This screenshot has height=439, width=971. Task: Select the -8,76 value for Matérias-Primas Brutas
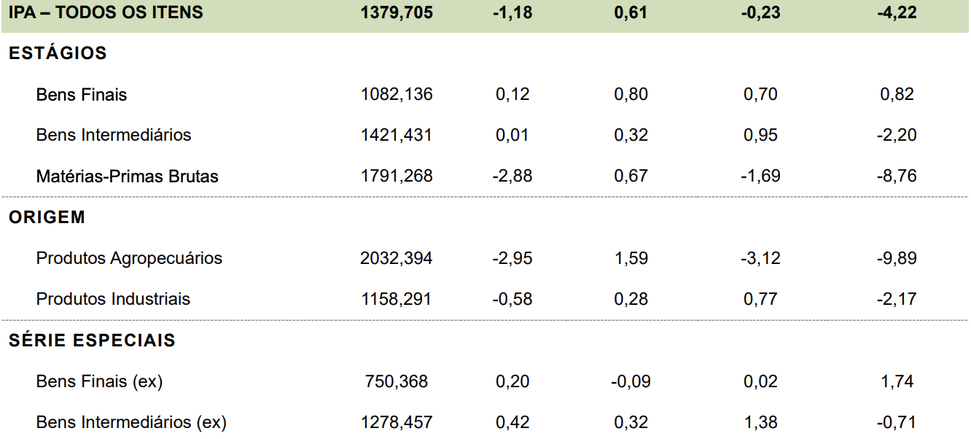(x=897, y=177)
